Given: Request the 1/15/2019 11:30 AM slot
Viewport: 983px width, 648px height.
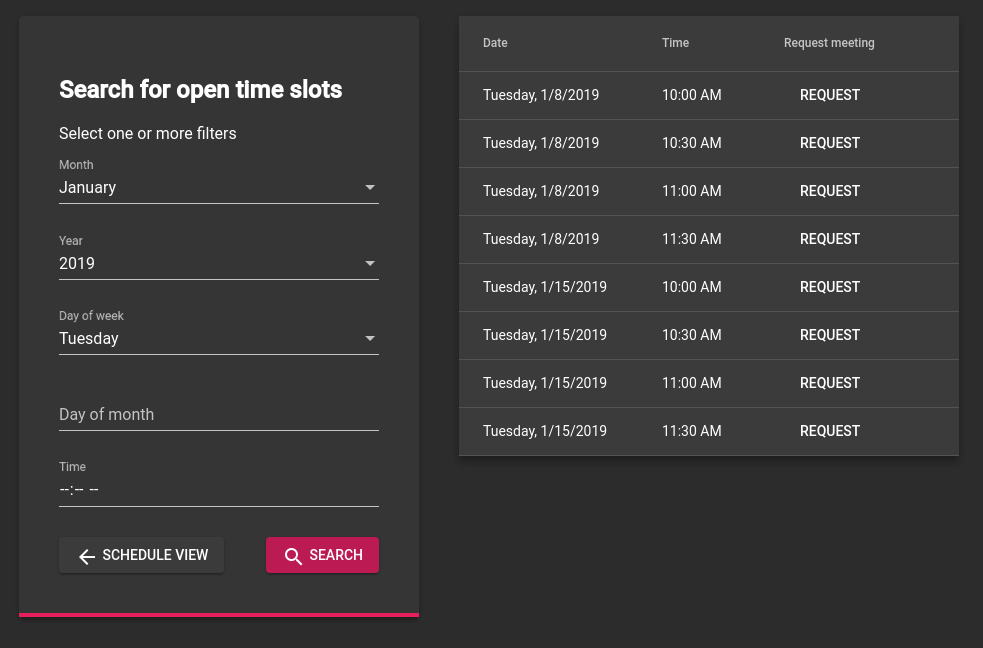Looking at the screenshot, I should coord(829,431).
